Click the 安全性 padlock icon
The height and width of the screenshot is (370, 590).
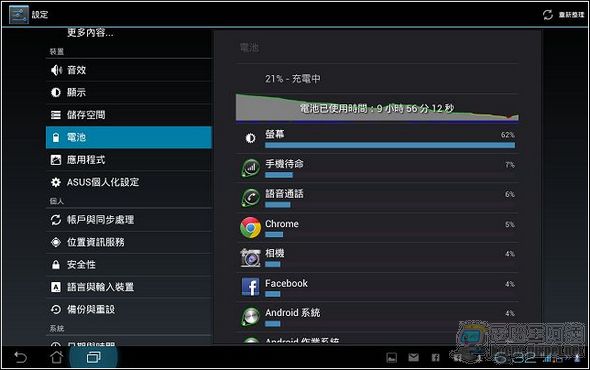pyautogui.click(x=56, y=265)
